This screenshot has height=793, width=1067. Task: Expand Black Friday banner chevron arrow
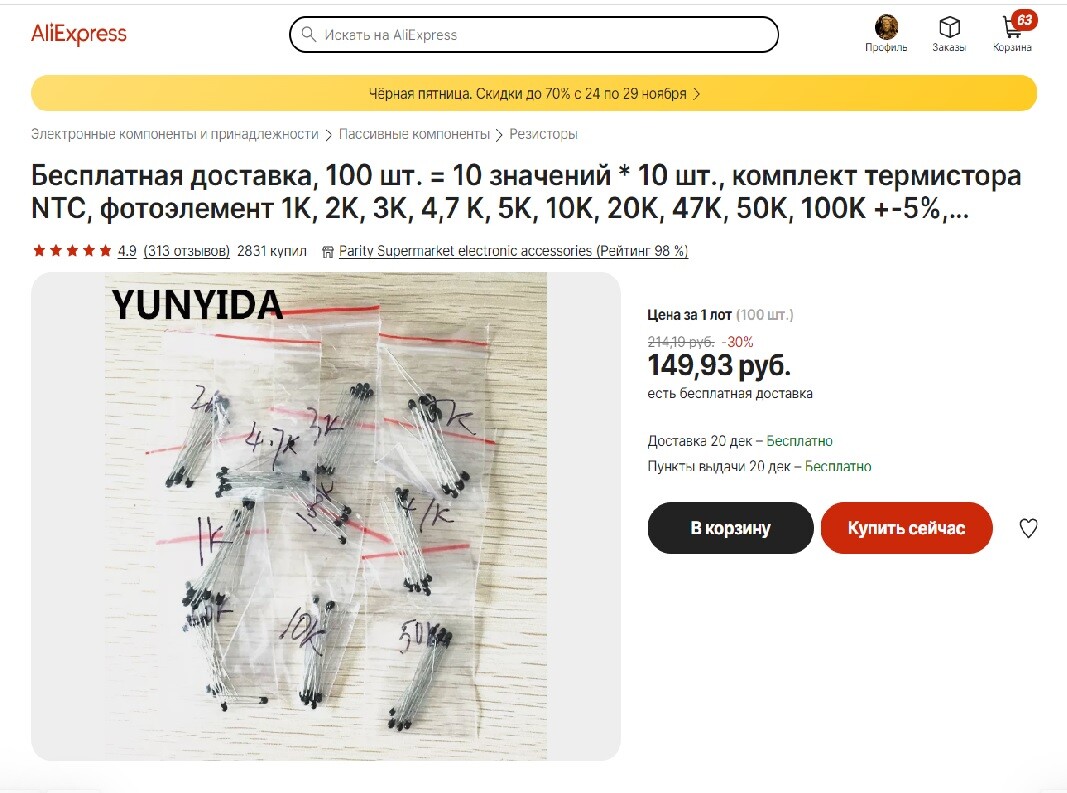tap(696, 94)
